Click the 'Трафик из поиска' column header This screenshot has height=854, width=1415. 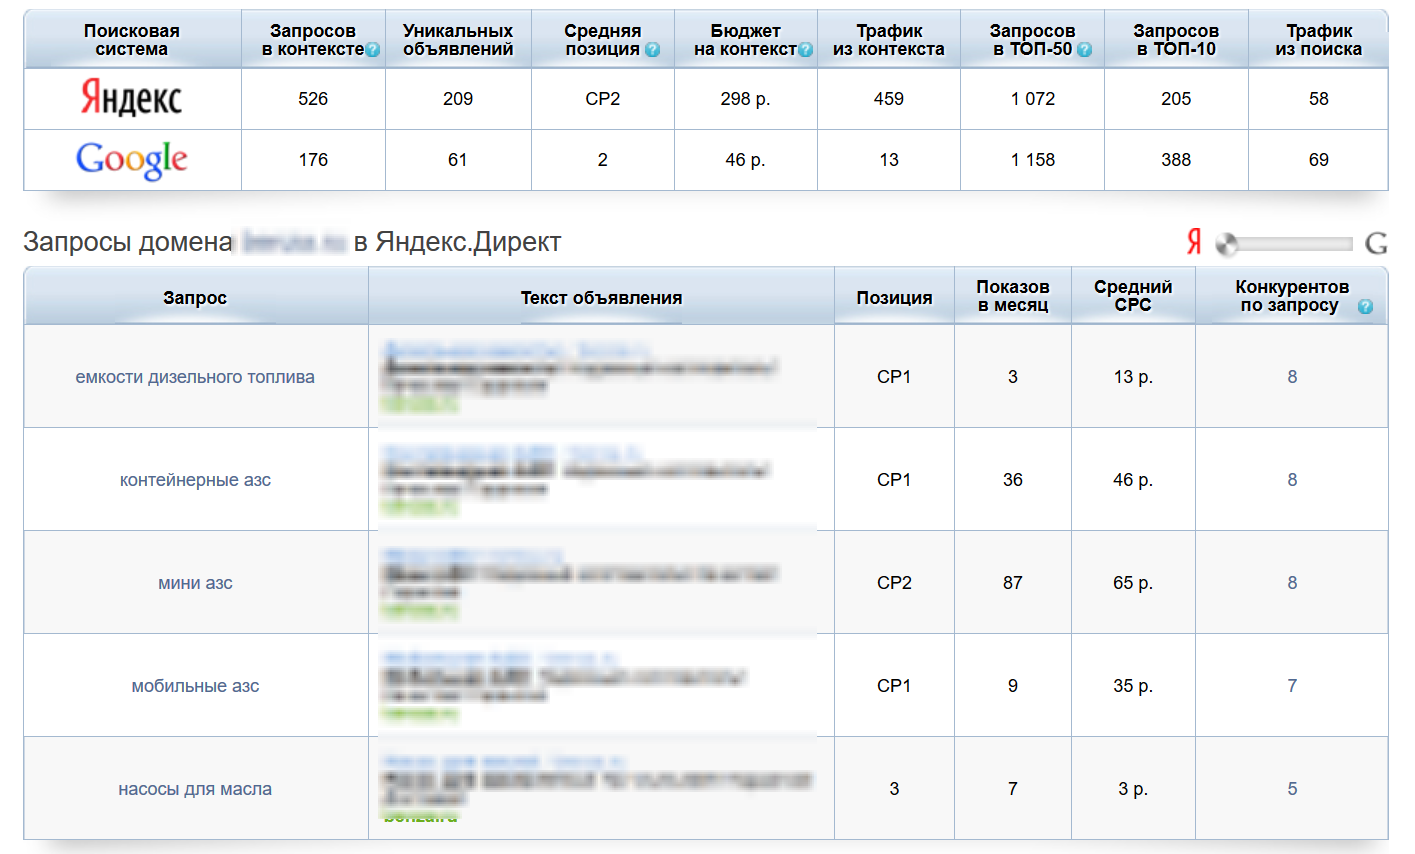[x=1319, y=40]
